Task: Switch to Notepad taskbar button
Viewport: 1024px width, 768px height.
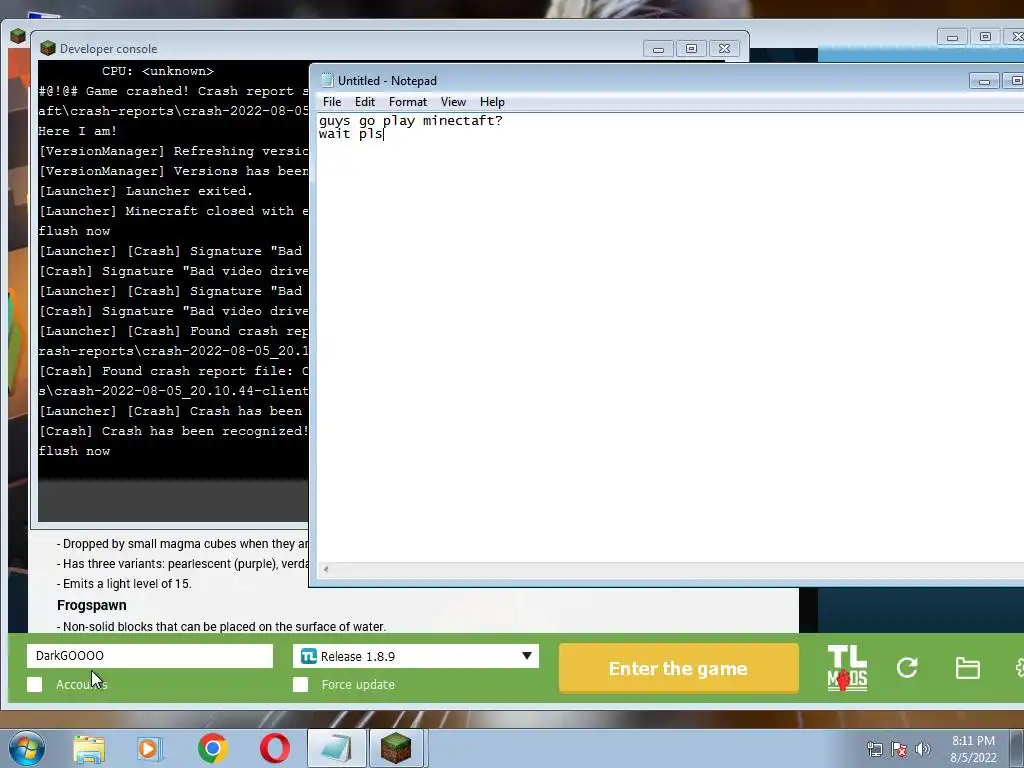Action: pos(336,748)
